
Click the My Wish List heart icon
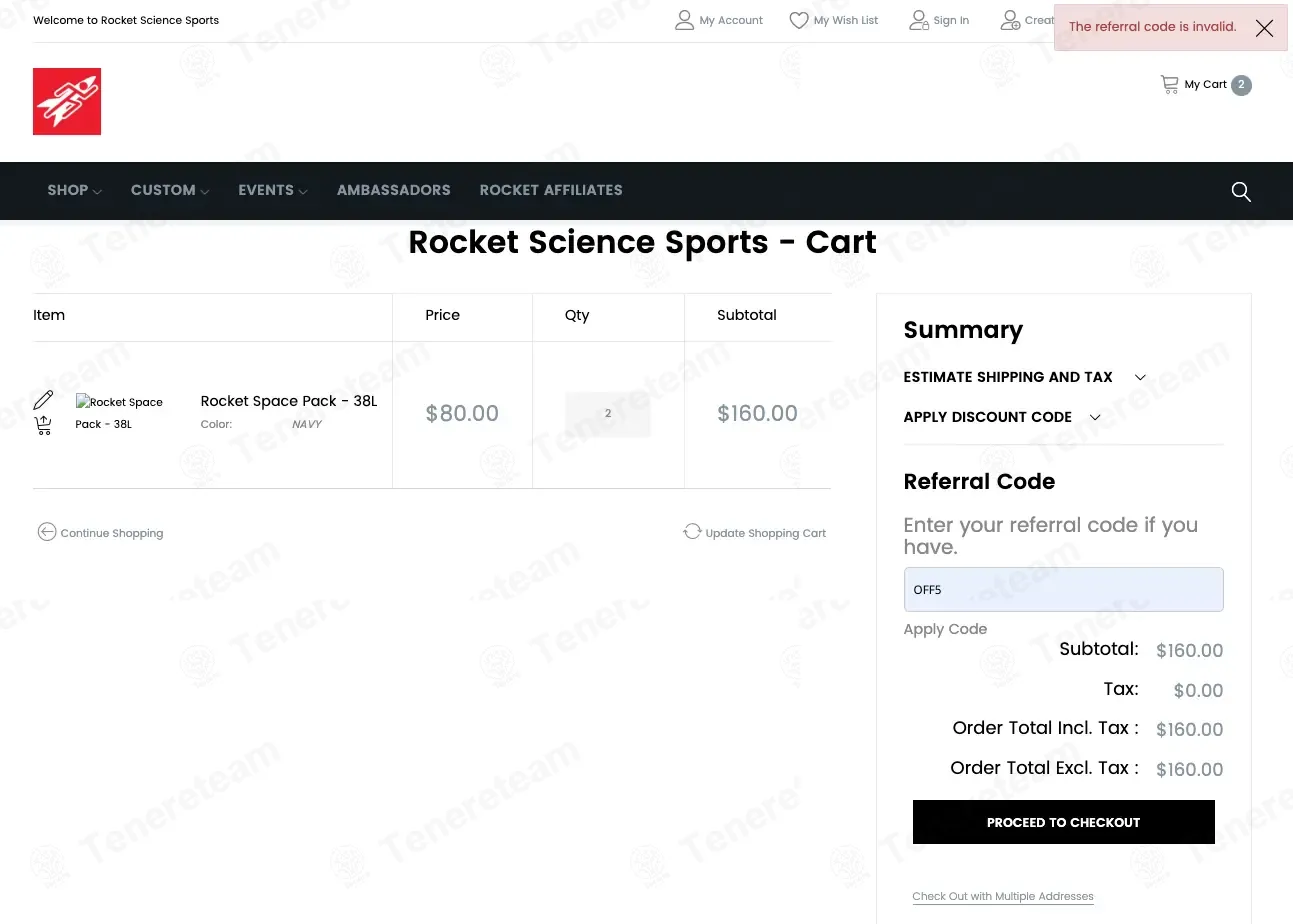[799, 20]
